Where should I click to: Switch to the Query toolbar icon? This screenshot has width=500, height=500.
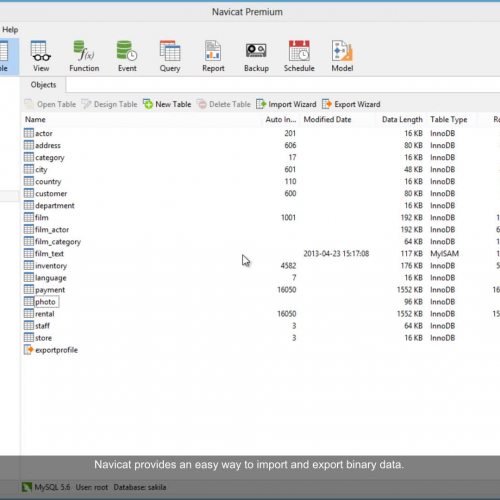pos(170,56)
